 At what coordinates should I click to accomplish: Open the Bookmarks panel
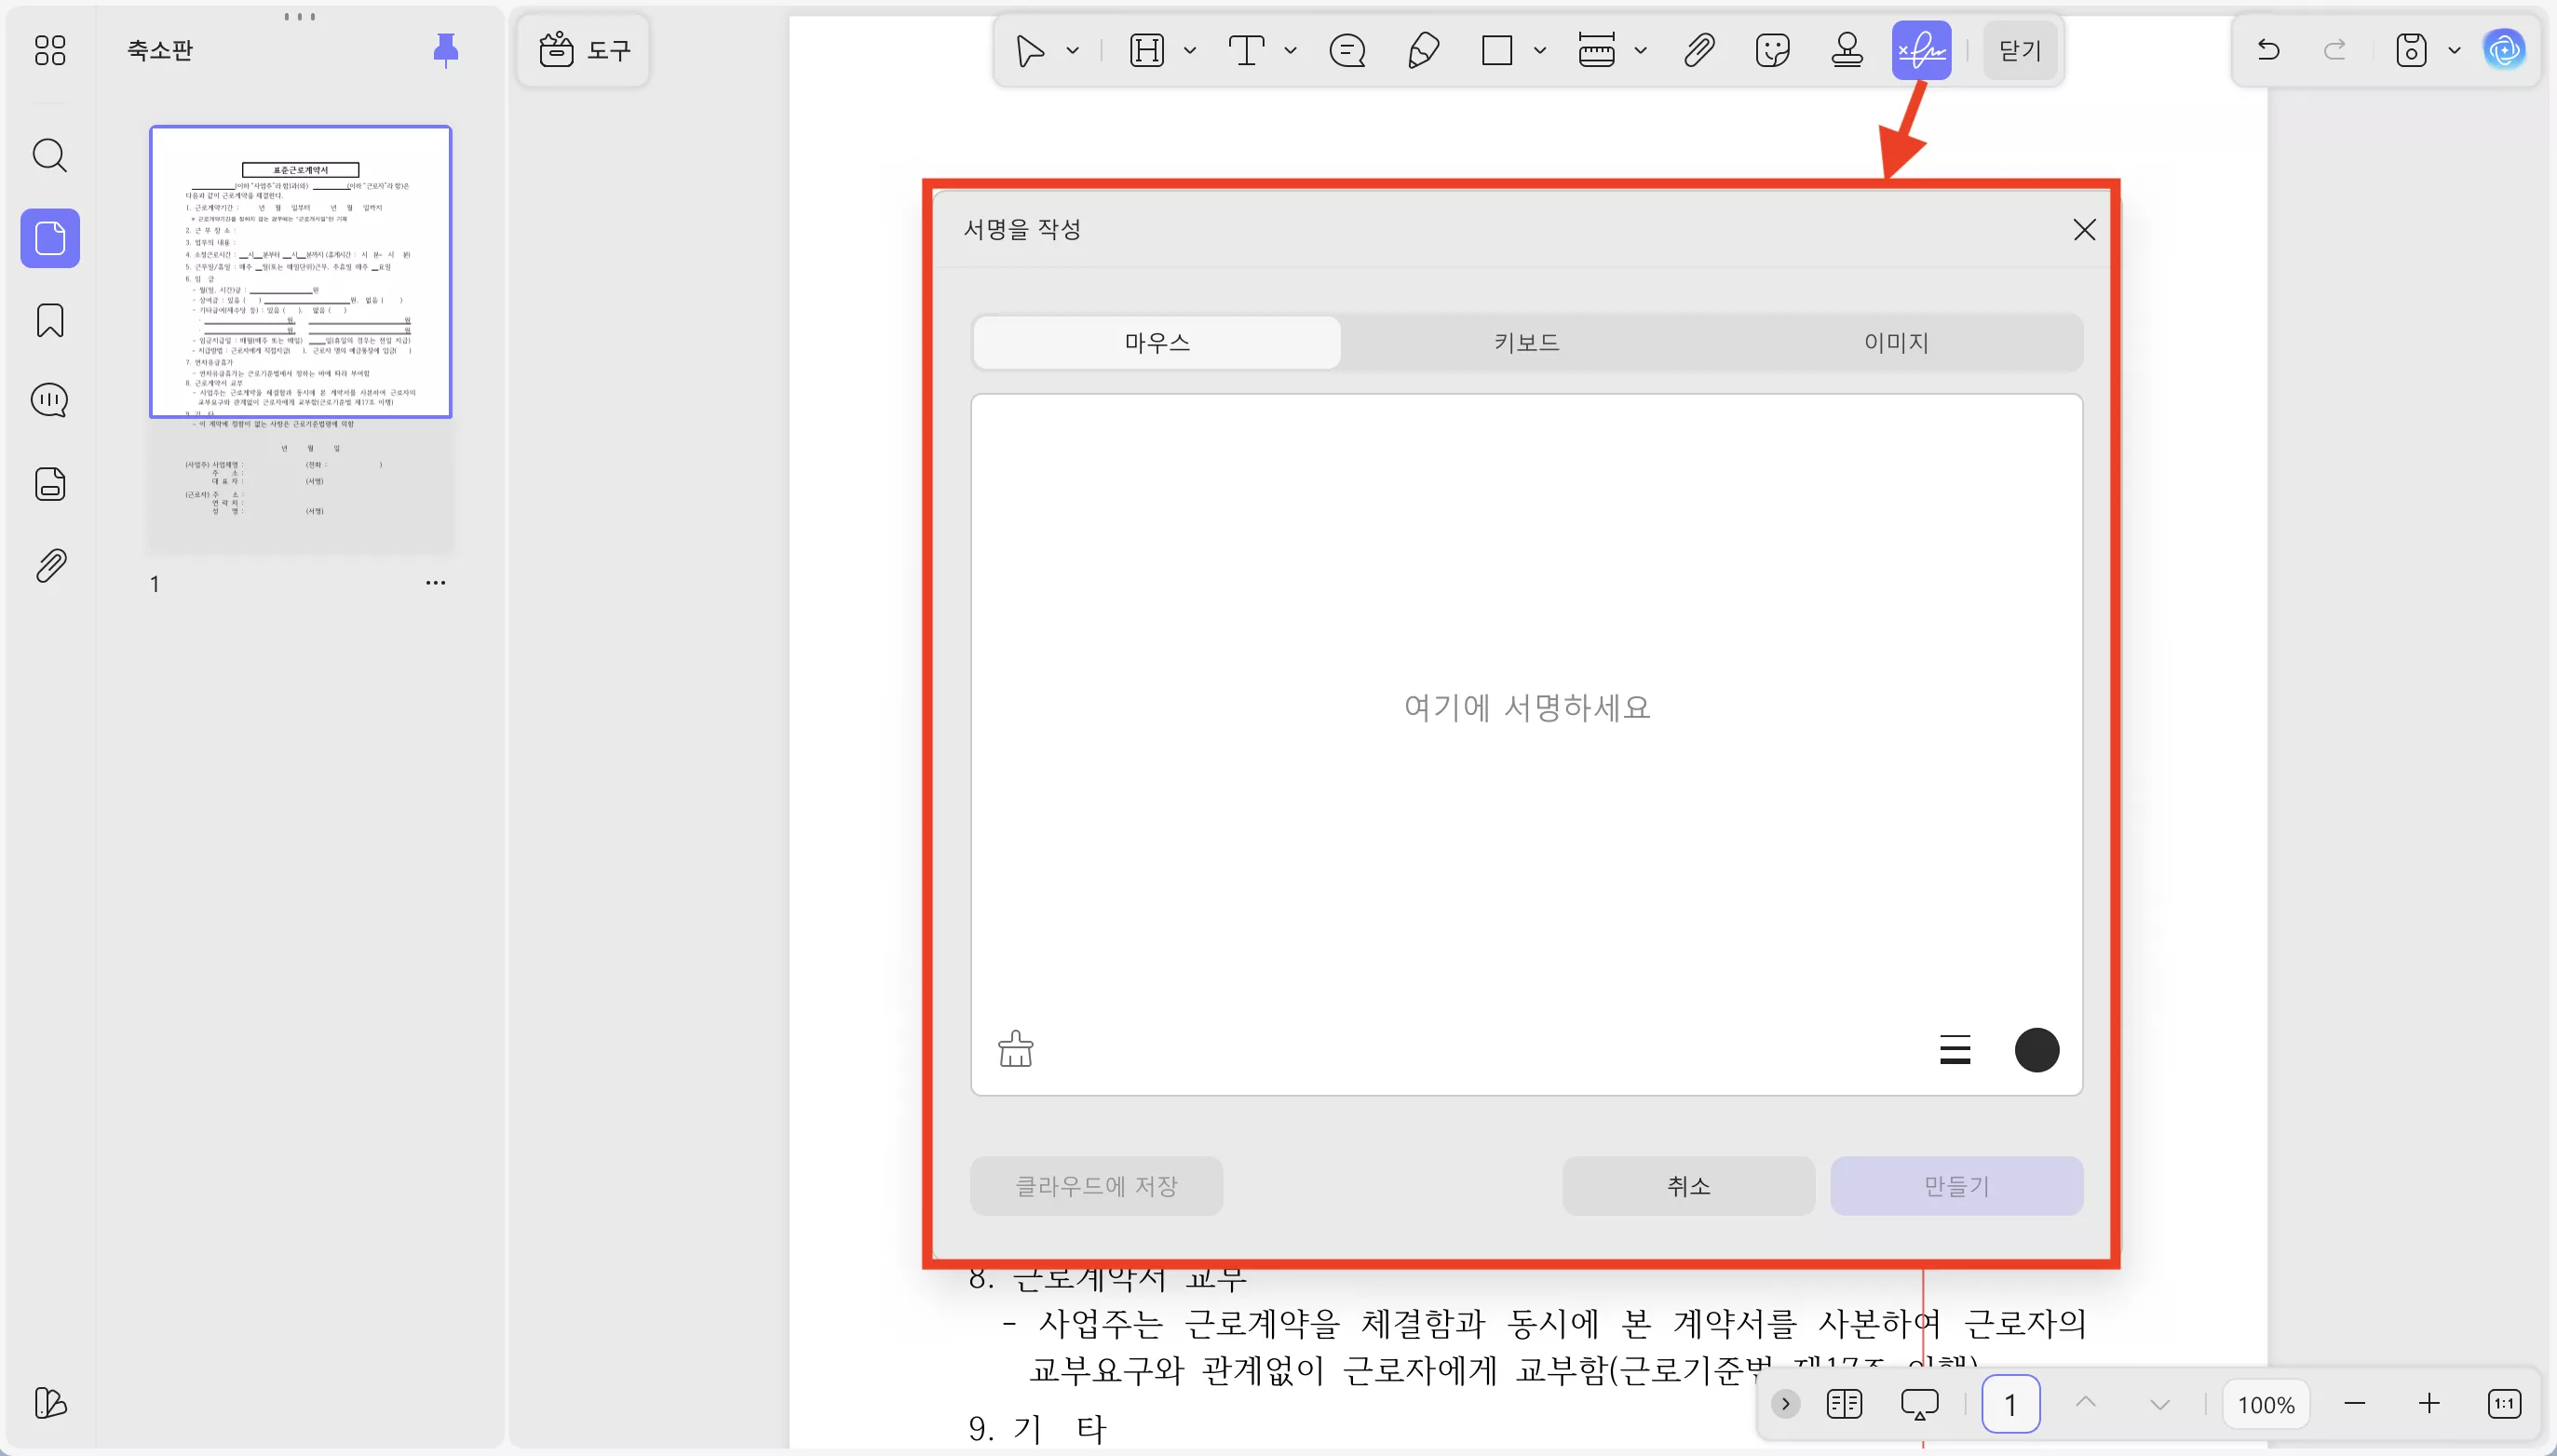tap(49, 320)
